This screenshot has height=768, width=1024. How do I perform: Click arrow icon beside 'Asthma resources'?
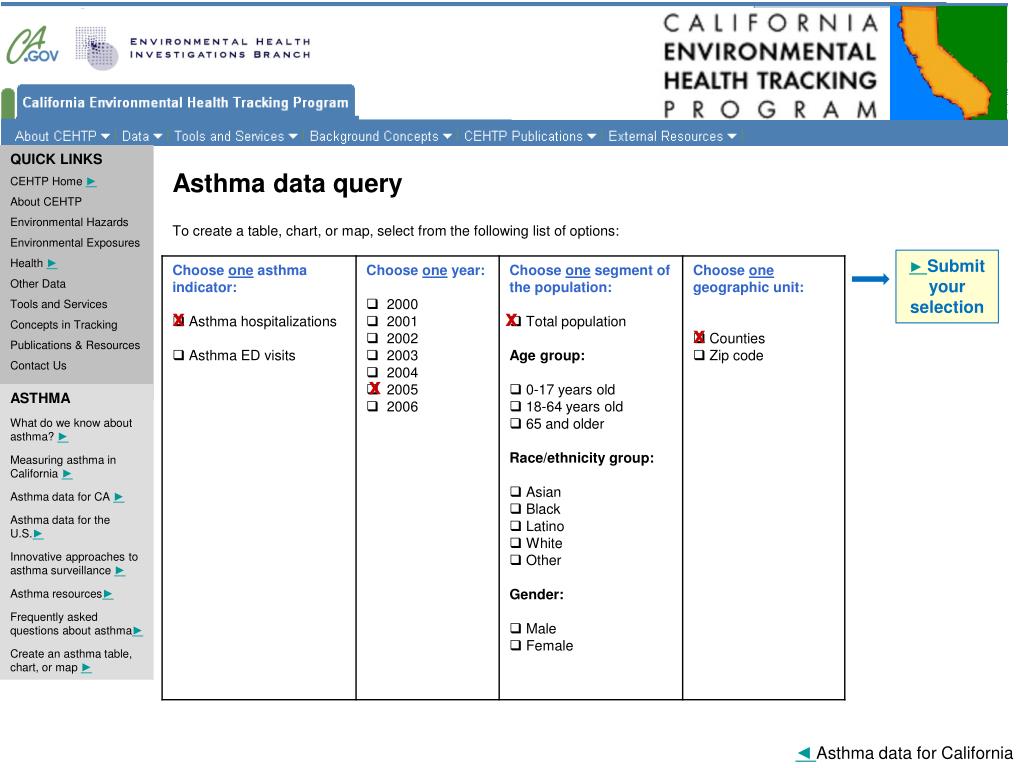point(108,594)
